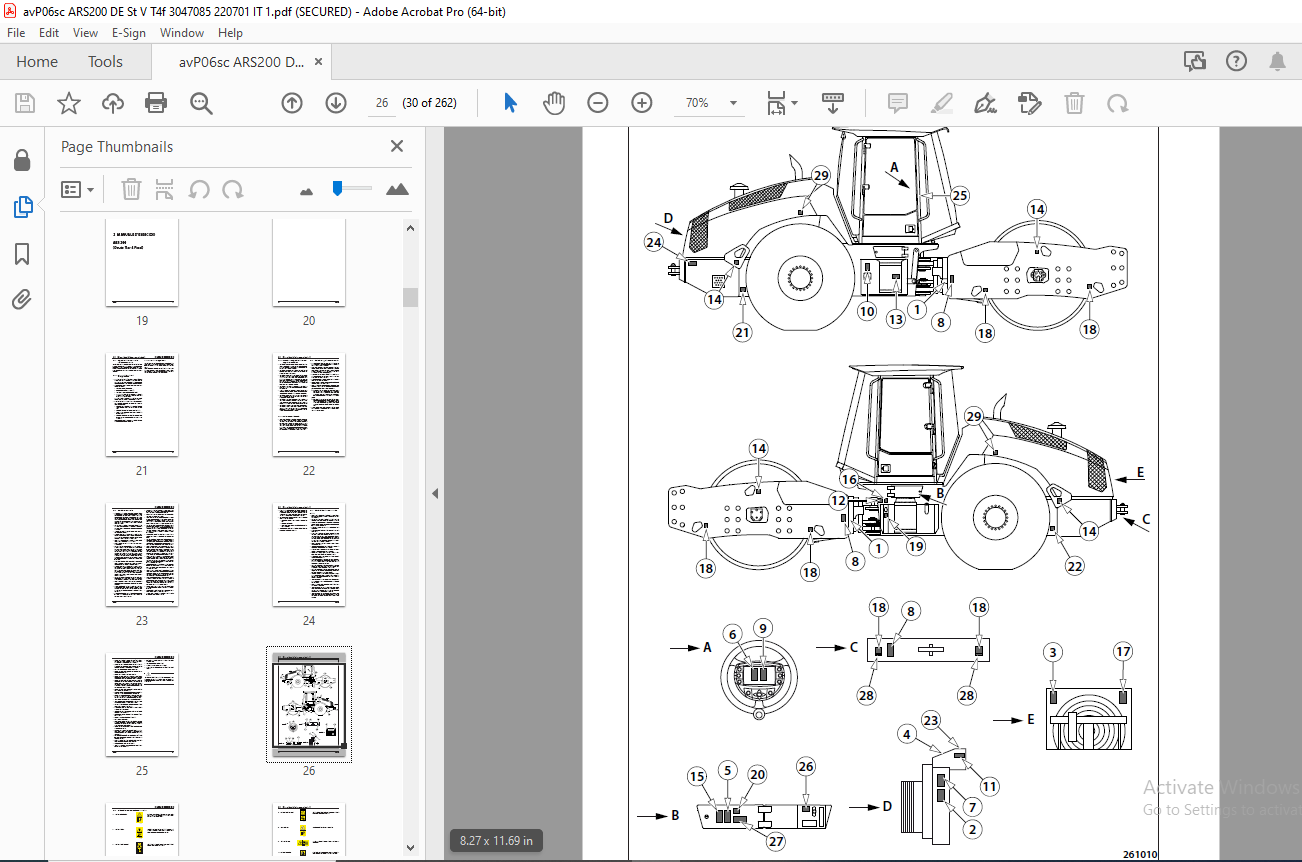Select page 19 thumbnail

click(x=142, y=264)
